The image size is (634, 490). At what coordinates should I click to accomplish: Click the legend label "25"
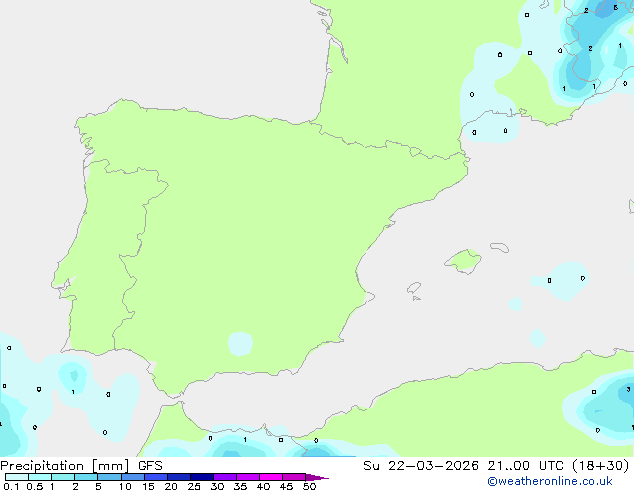[x=194, y=486]
